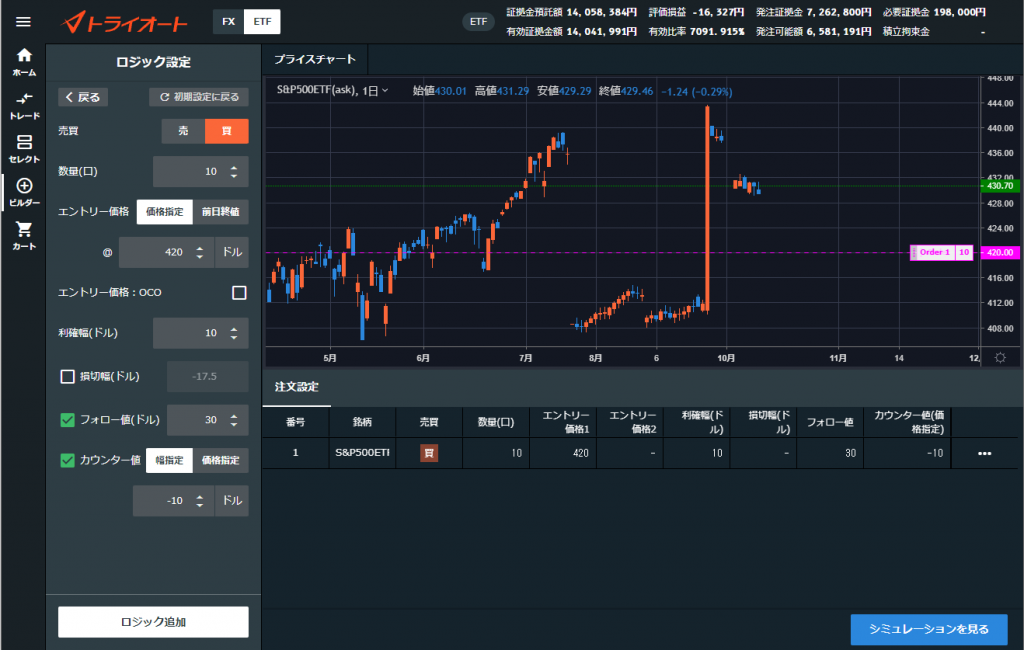Viewport: 1024px width, 650px height.
Task: Adjust follow value 30 stepper arrows
Action: point(234,420)
